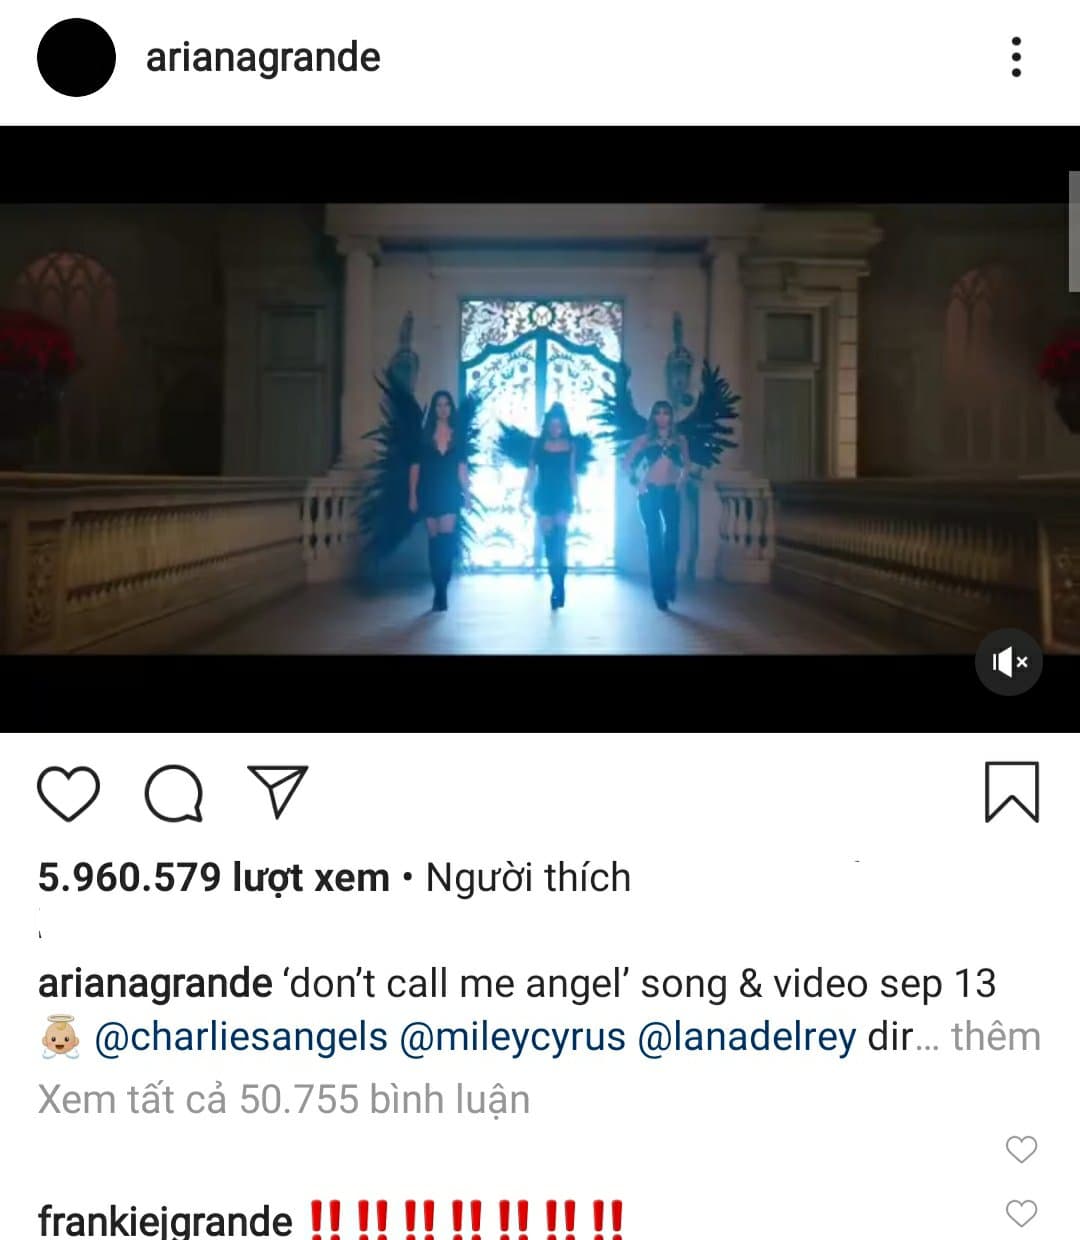Open @charliesangels mention

coord(241,1037)
